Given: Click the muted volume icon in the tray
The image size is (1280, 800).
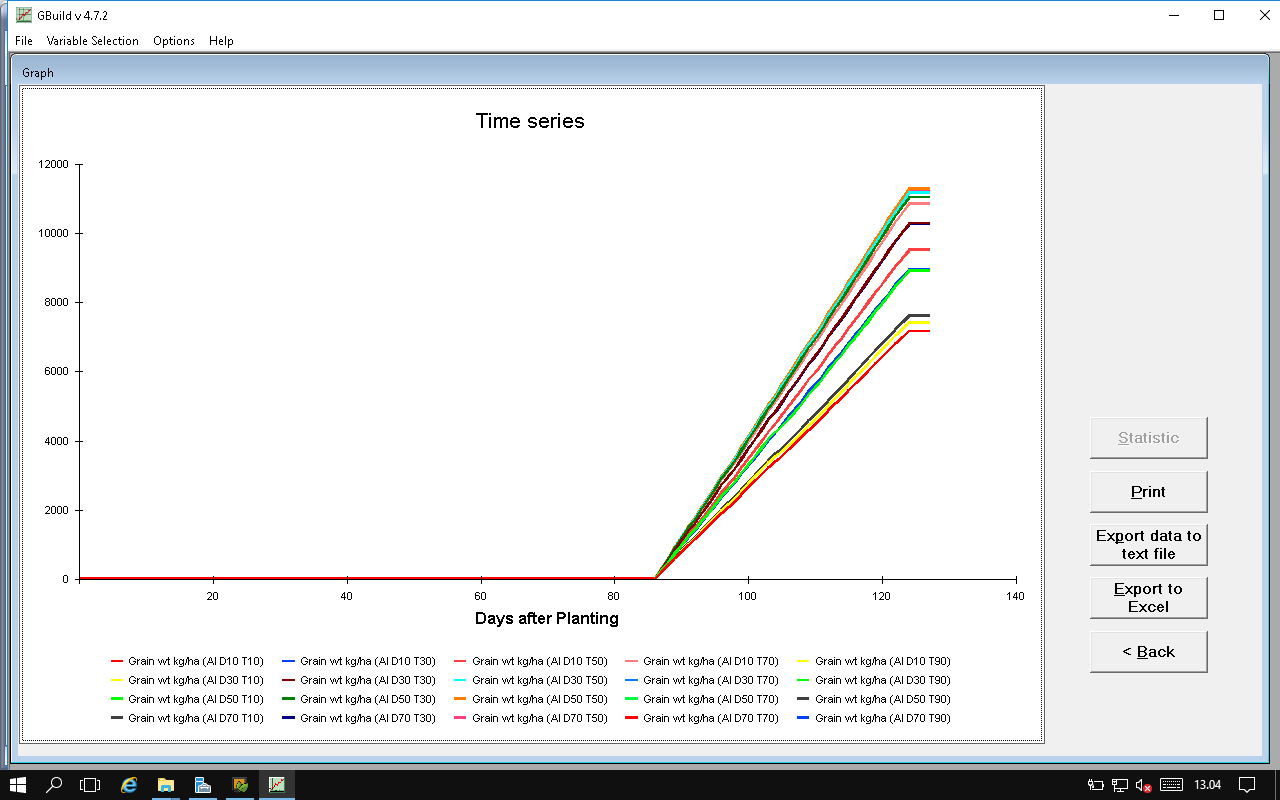Looking at the screenshot, I should point(1144,785).
